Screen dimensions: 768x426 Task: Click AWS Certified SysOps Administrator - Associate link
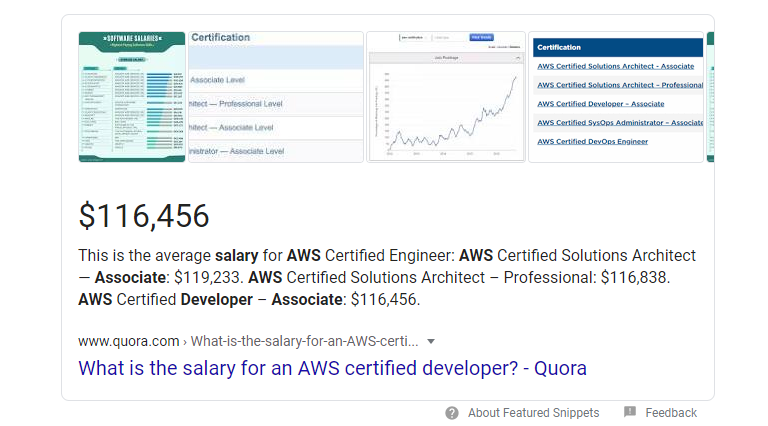pyautogui.click(x=620, y=122)
